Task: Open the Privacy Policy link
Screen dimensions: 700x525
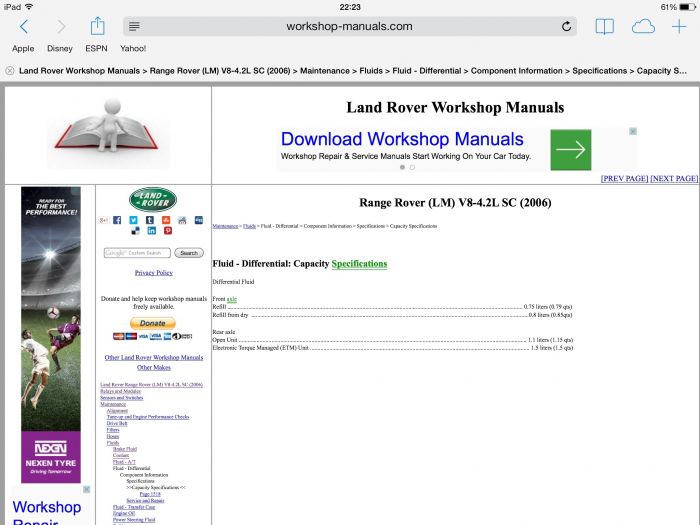Action: (x=154, y=272)
